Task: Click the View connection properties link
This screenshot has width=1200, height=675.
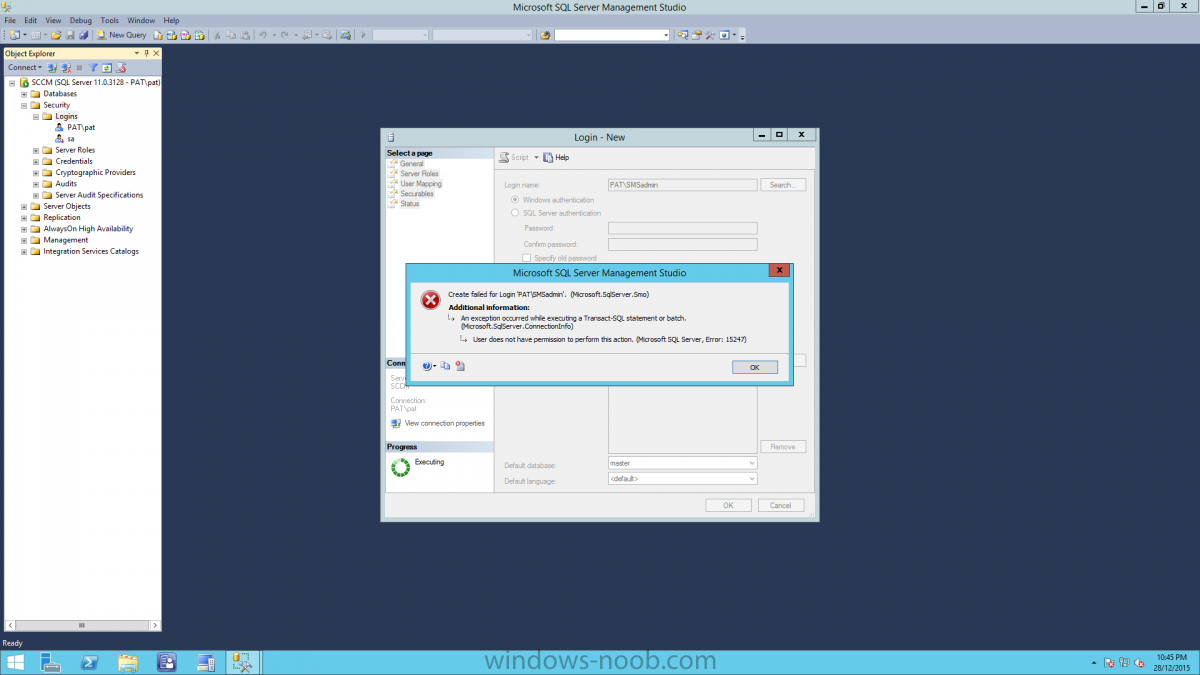Action: pos(445,423)
